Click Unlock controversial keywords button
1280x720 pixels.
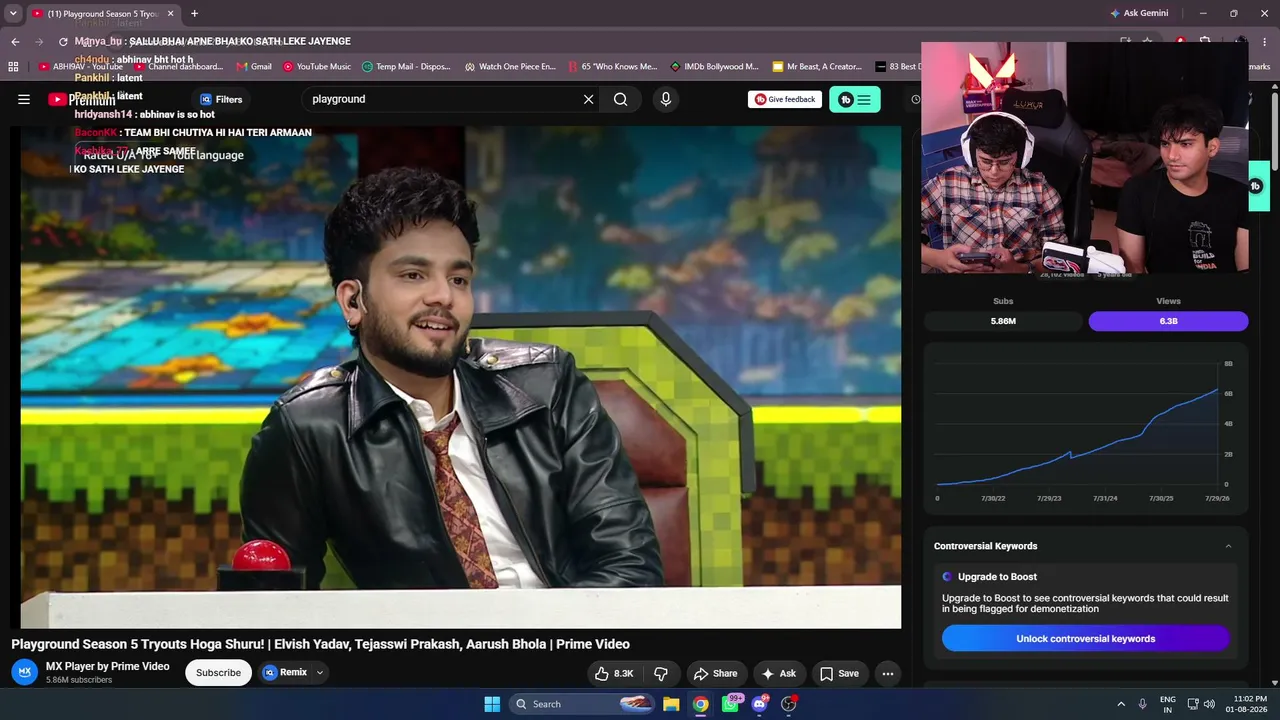pos(1085,639)
